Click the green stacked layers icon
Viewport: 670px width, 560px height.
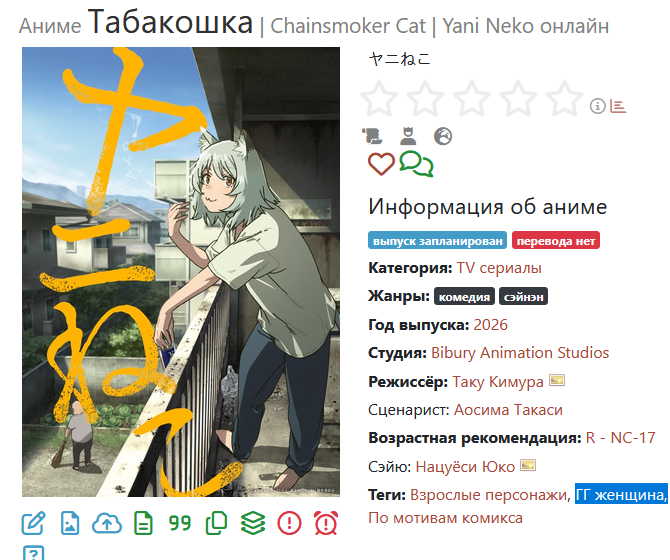pyautogui.click(x=253, y=523)
